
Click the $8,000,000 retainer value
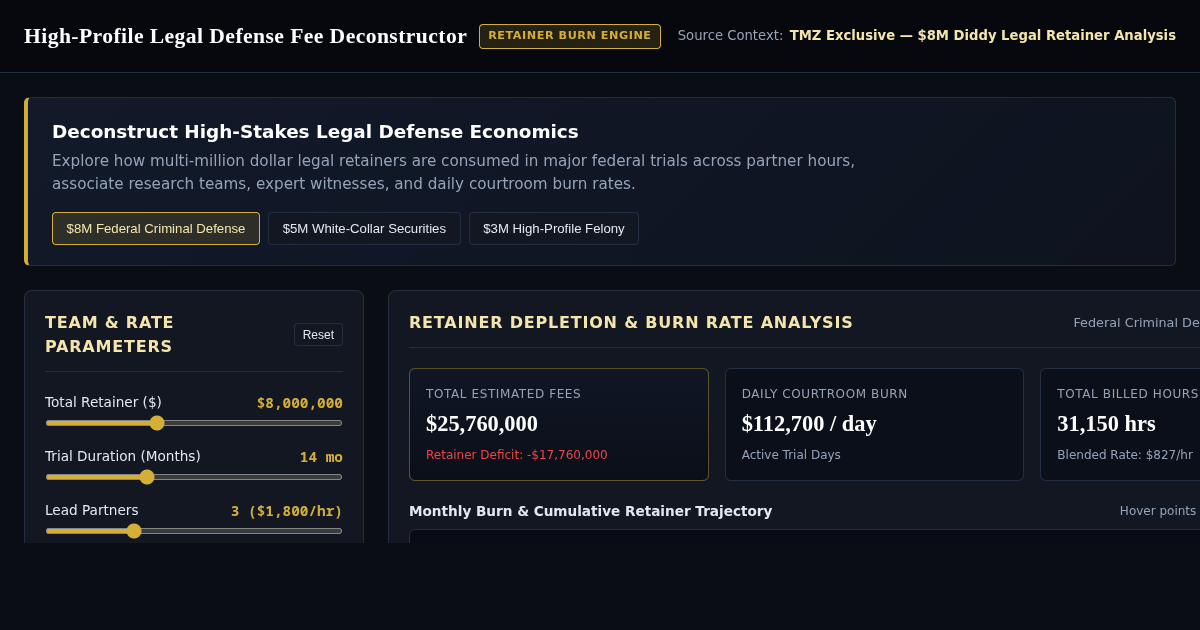(300, 403)
